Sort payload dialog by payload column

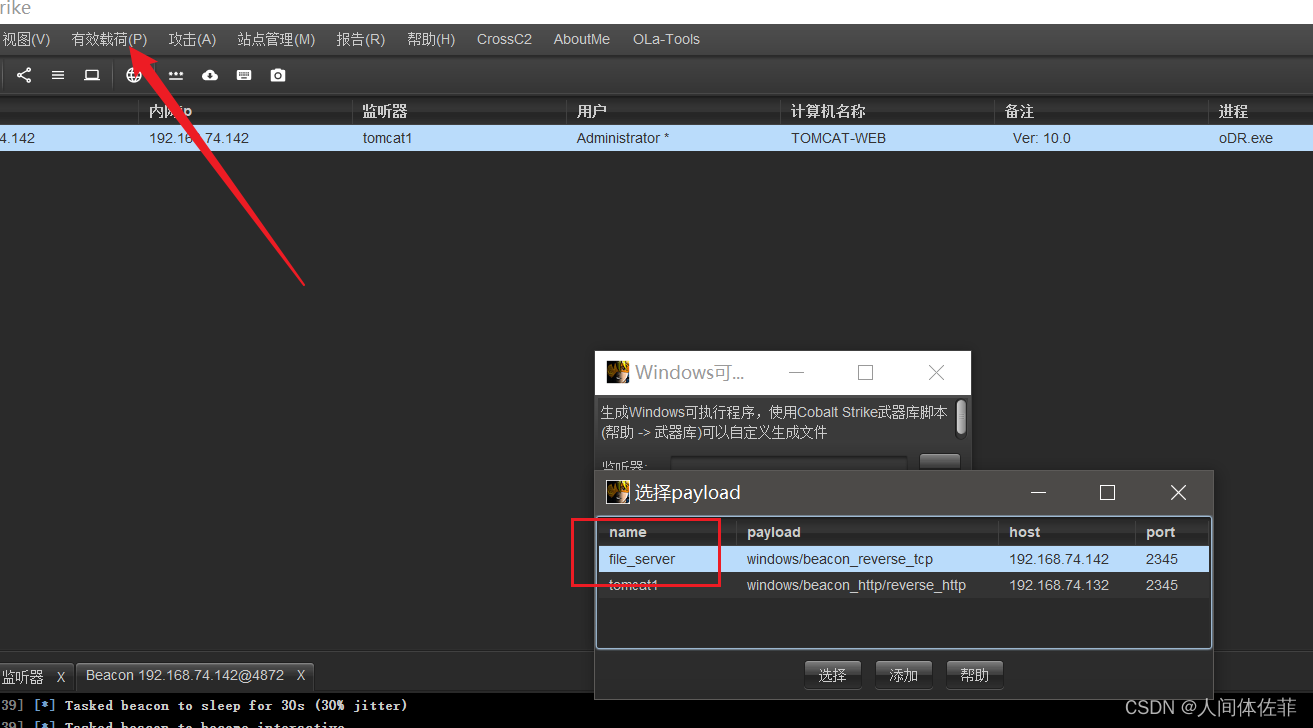pyautogui.click(x=866, y=532)
